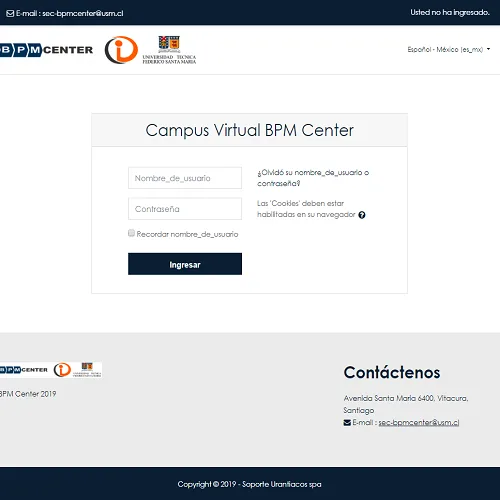Screen dimensions: 500x500
Task: Click the cookies must be enabled notice text
Action: coord(306,209)
